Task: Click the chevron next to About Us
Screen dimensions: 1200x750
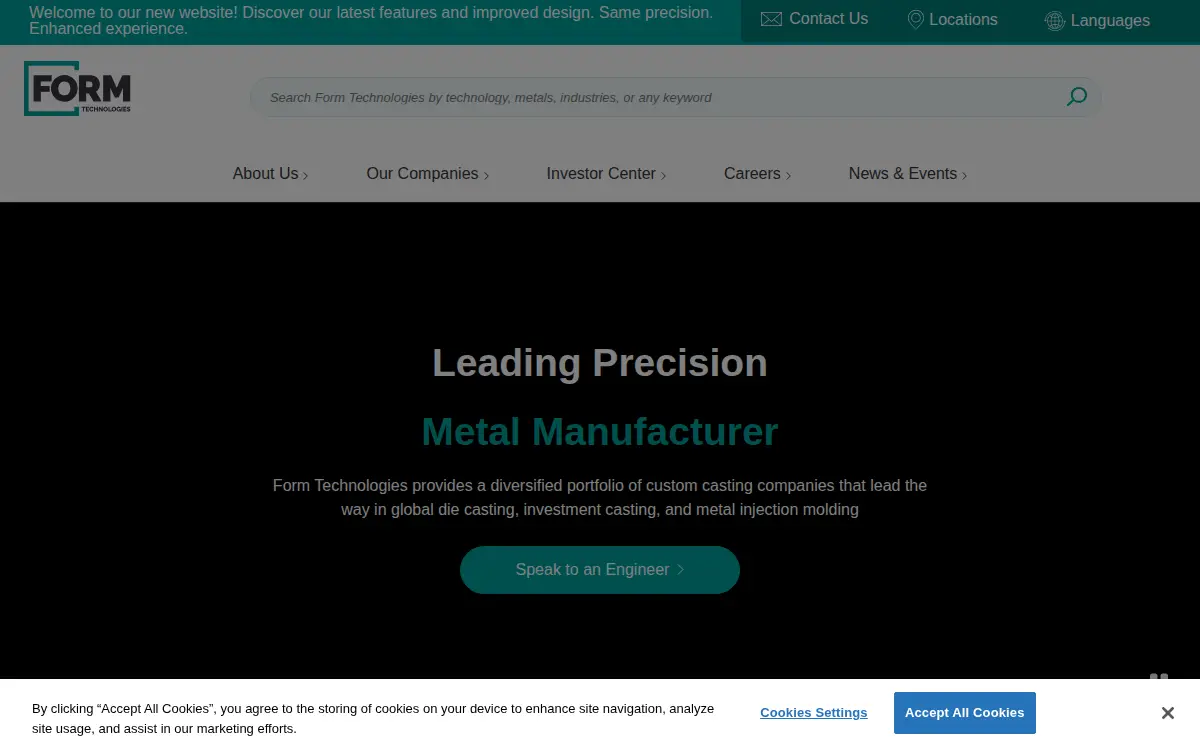Action: point(305,176)
